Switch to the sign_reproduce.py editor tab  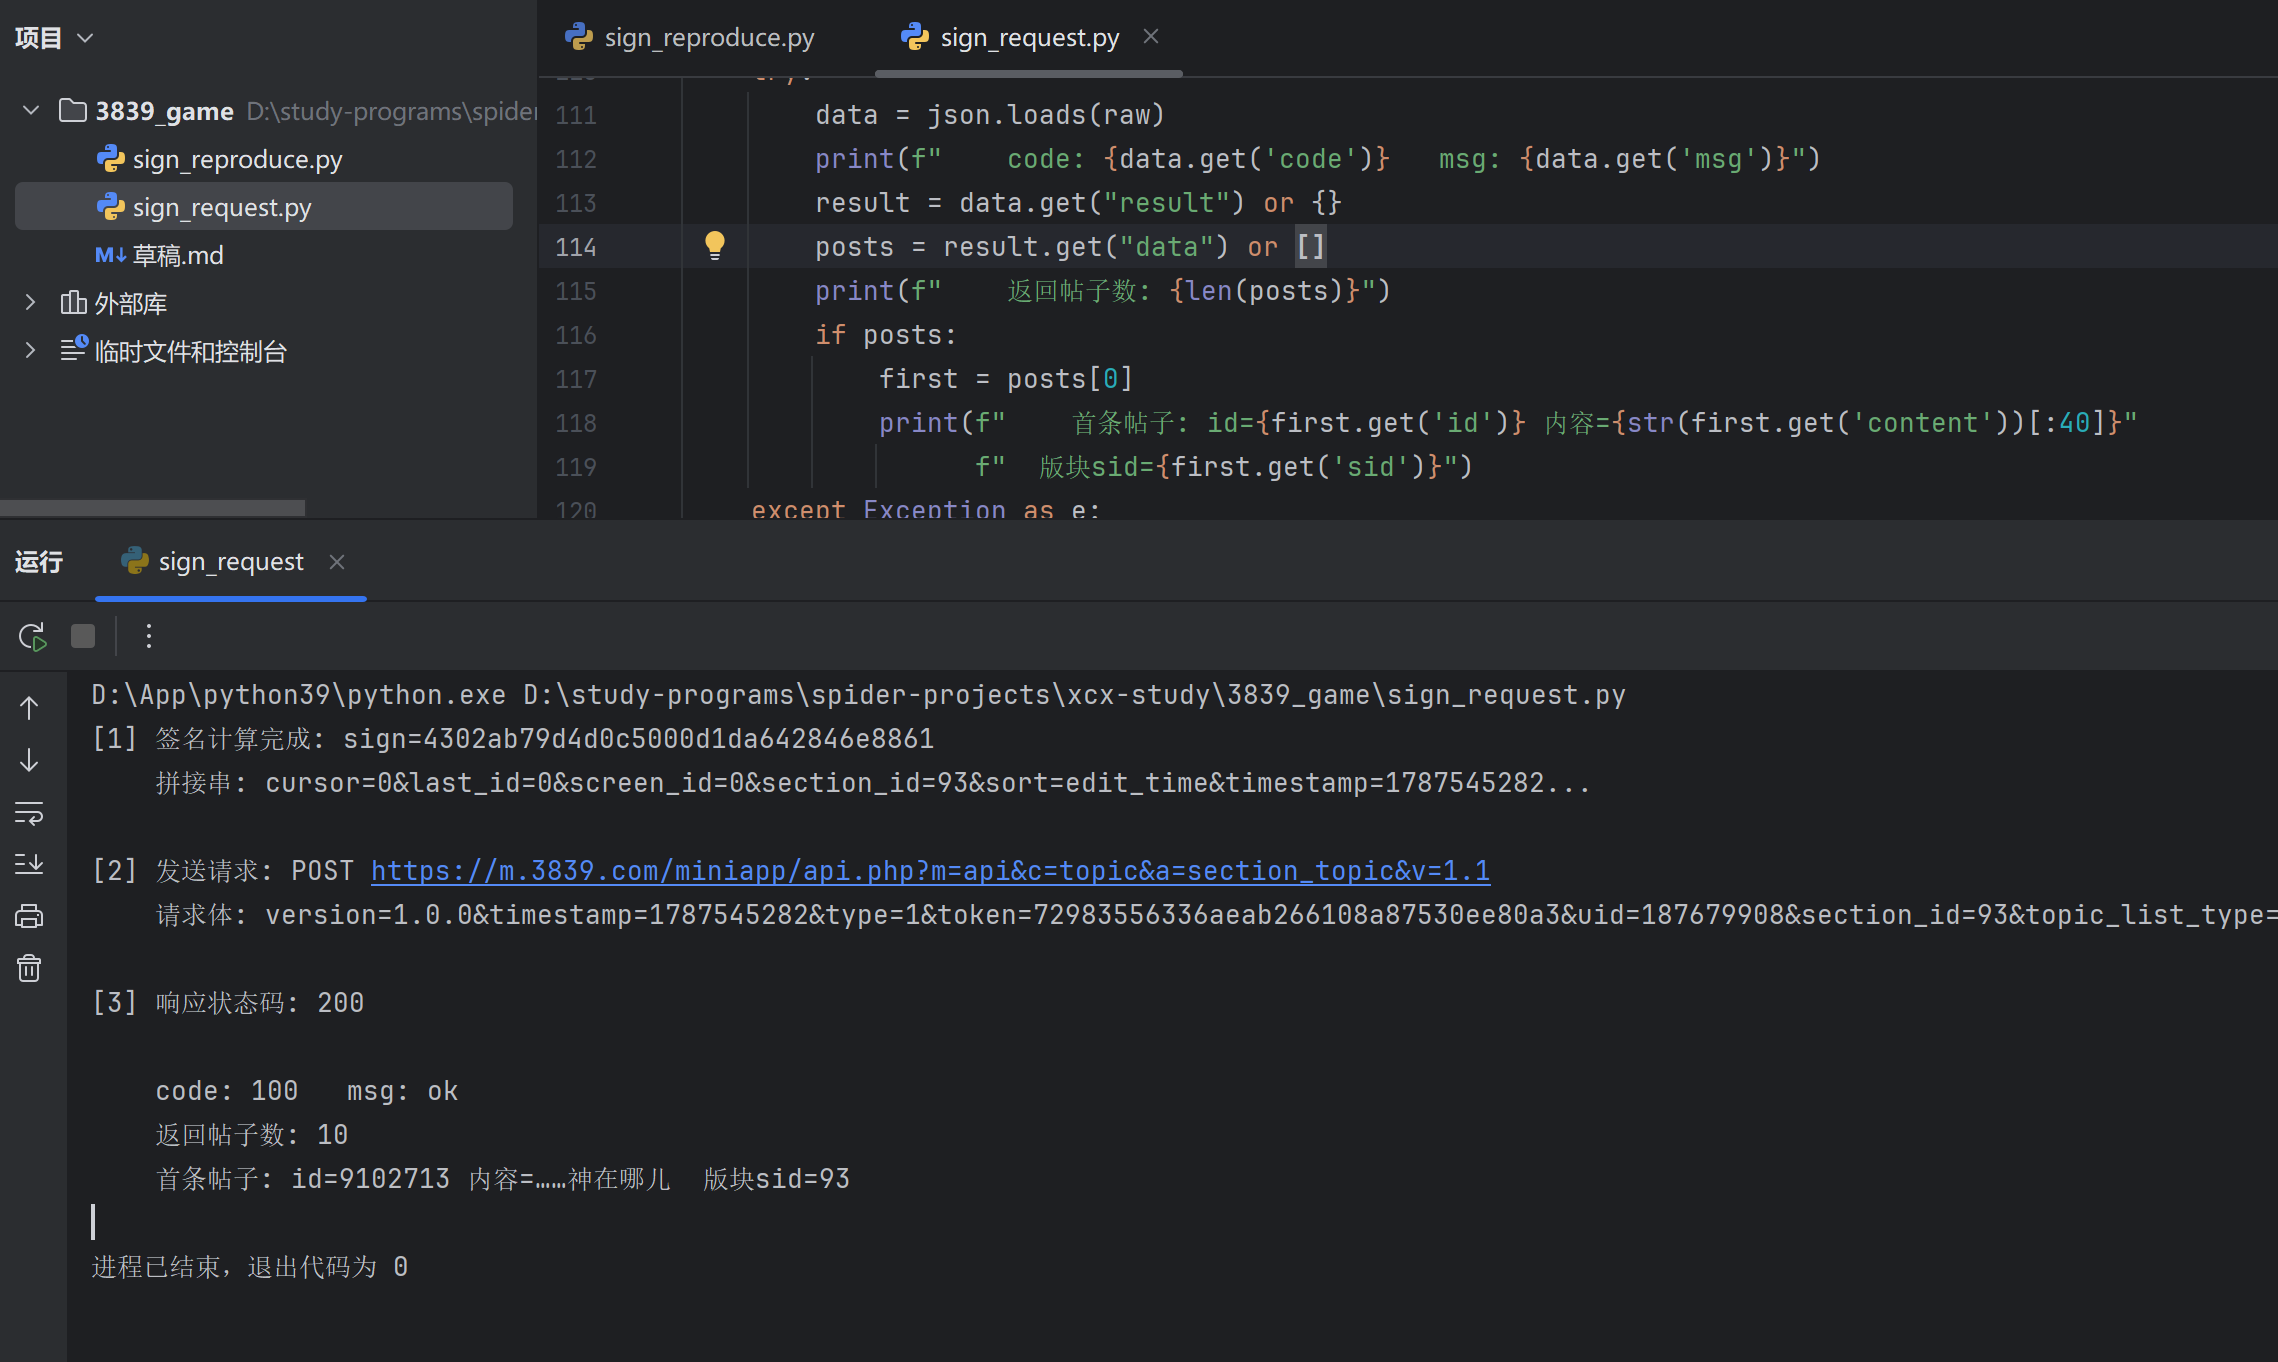(690, 37)
